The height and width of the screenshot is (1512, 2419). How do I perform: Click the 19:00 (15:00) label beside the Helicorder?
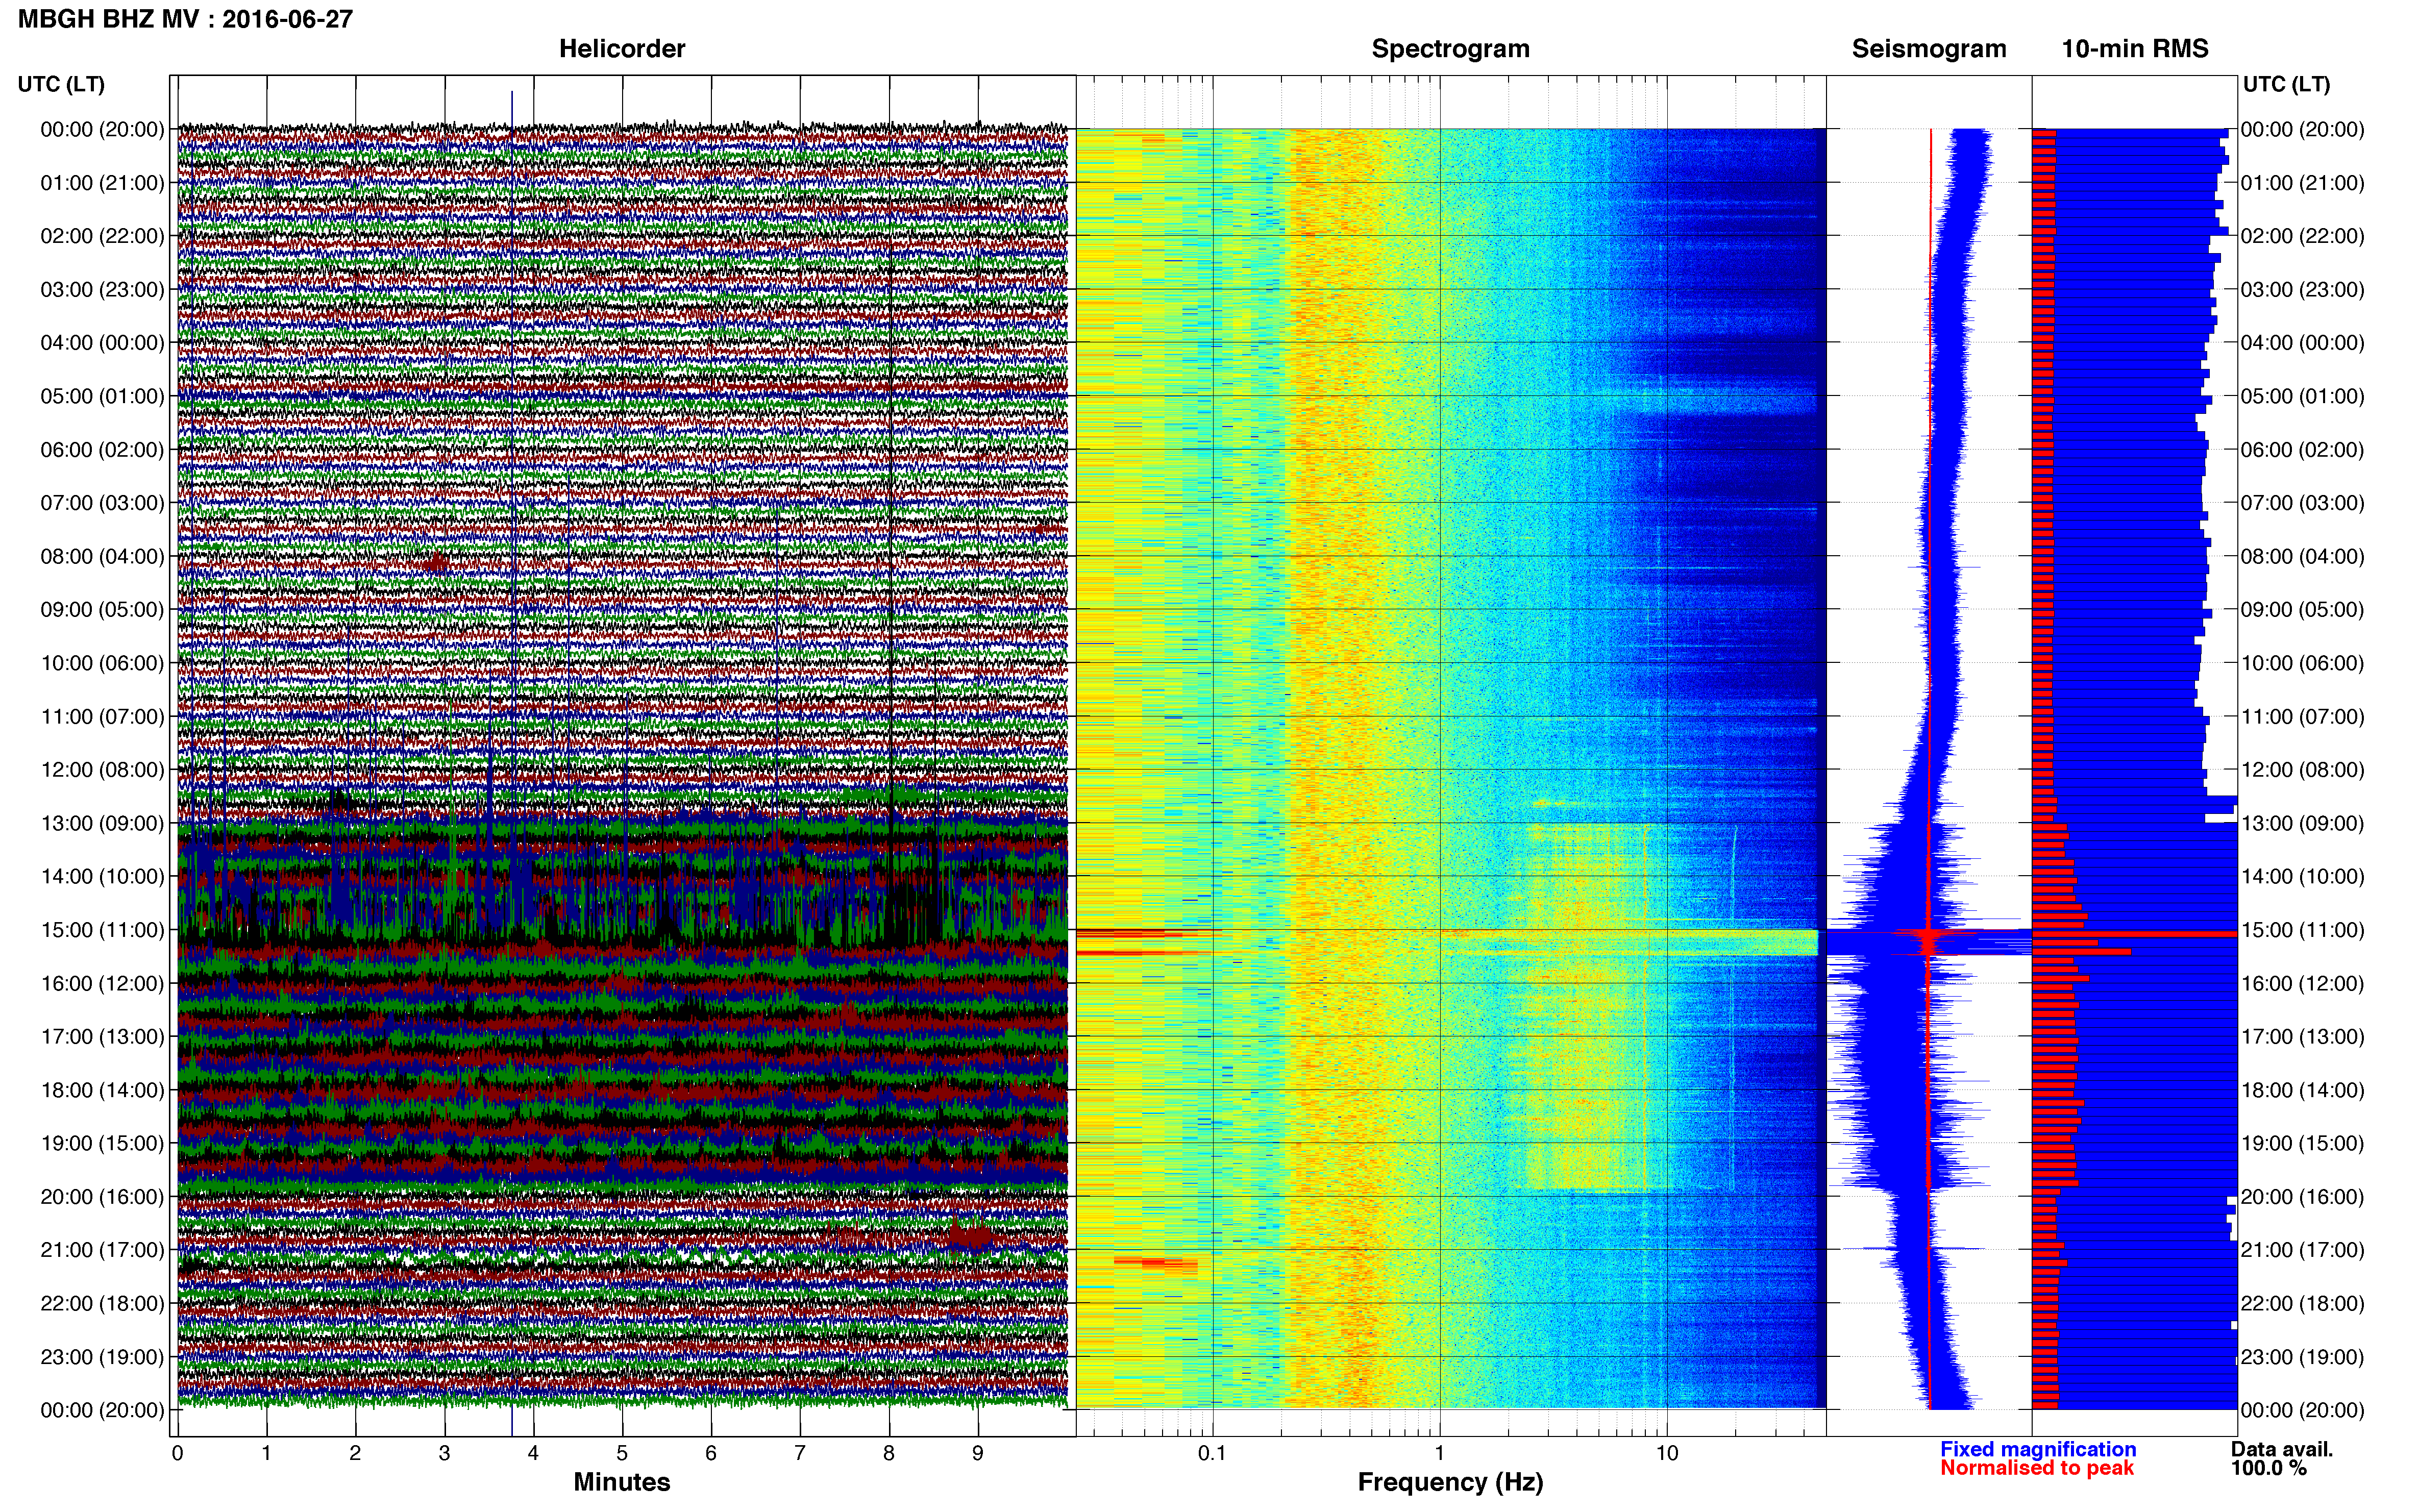tap(102, 1143)
